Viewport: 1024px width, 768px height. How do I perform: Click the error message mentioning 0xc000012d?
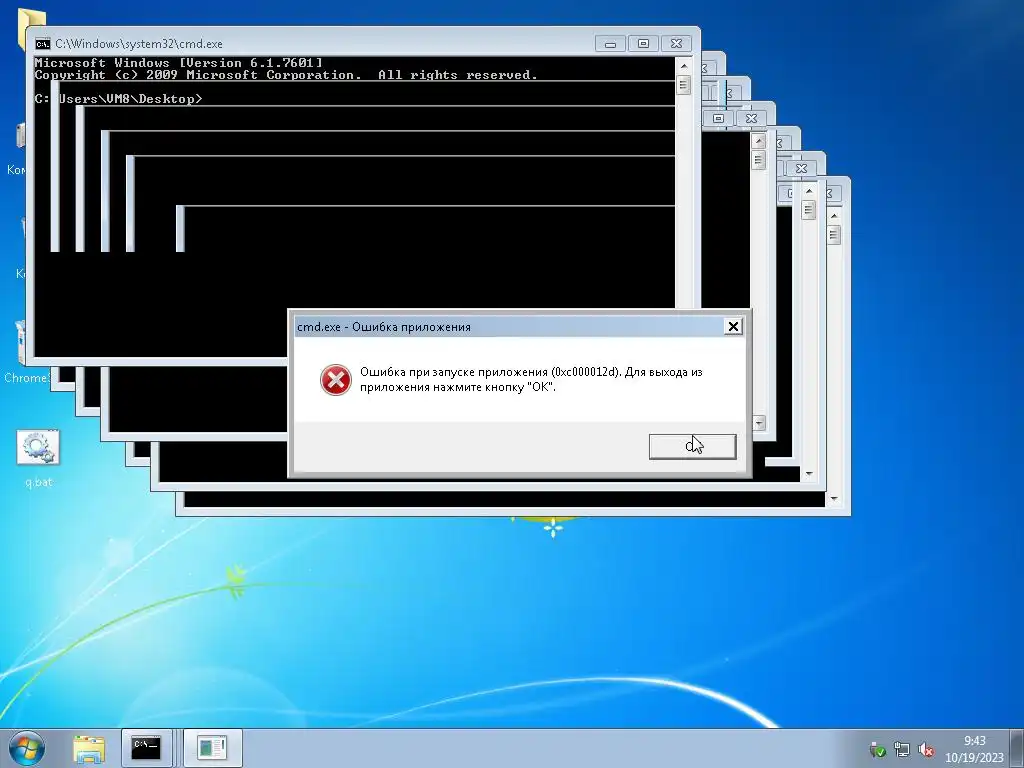[x=531, y=379]
